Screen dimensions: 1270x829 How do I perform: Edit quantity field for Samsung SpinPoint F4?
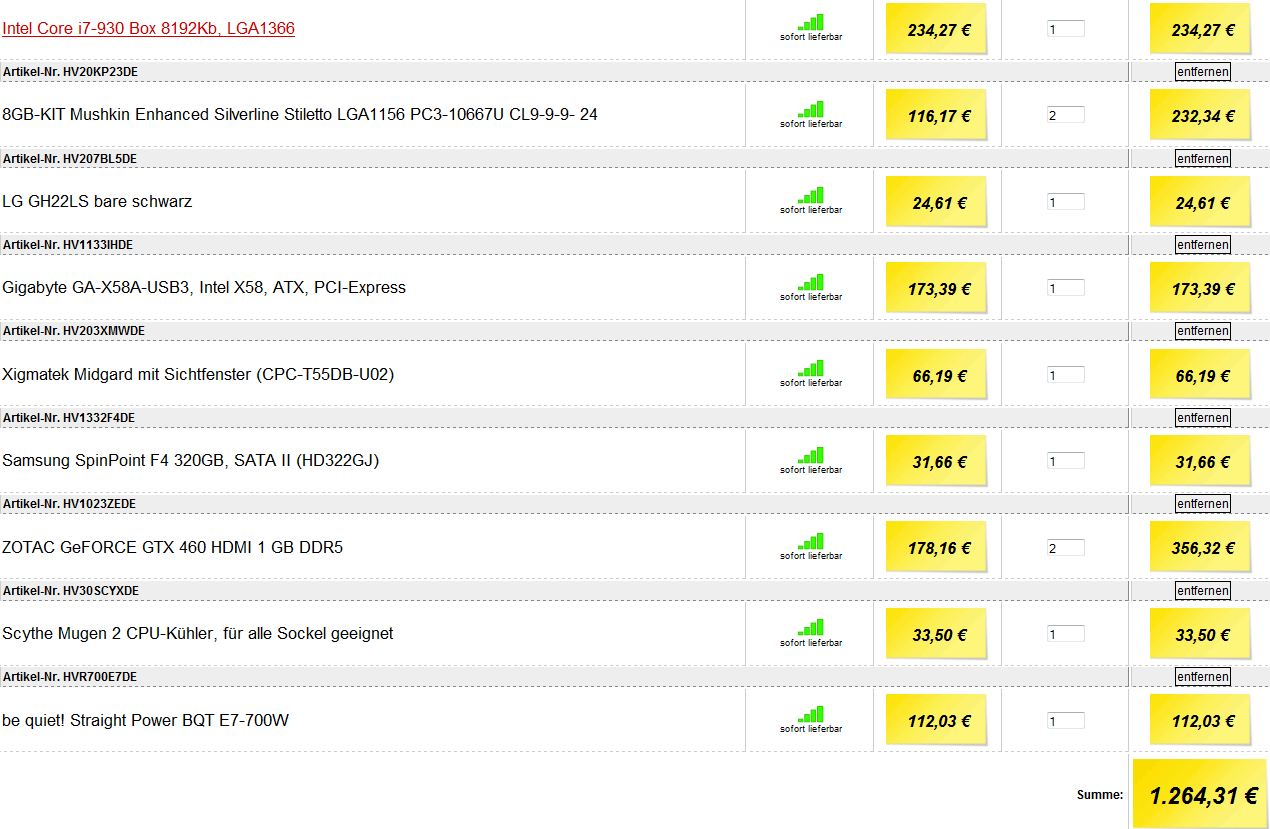pos(1065,461)
